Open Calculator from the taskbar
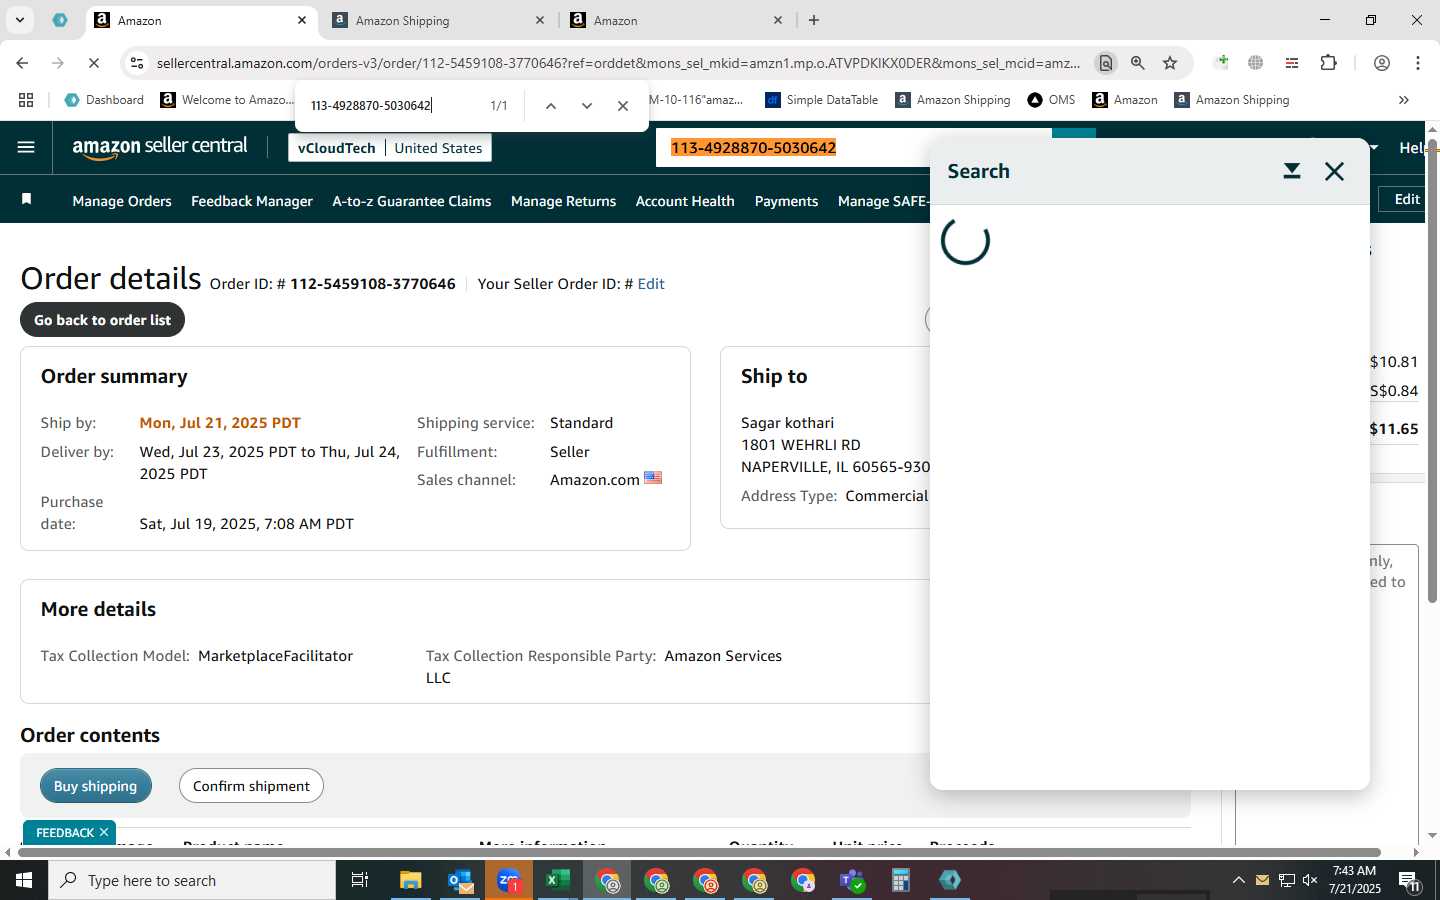The height and width of the screenshot is (900, 1440). tap(901, 880)
